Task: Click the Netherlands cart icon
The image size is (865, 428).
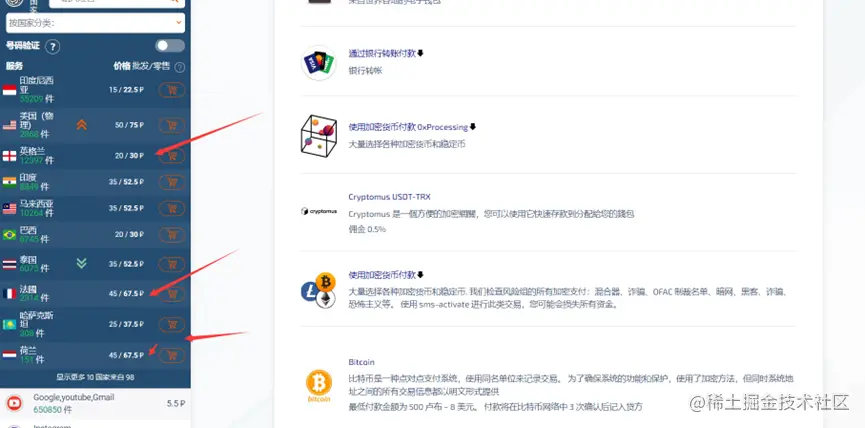Action: click(172, 355)
